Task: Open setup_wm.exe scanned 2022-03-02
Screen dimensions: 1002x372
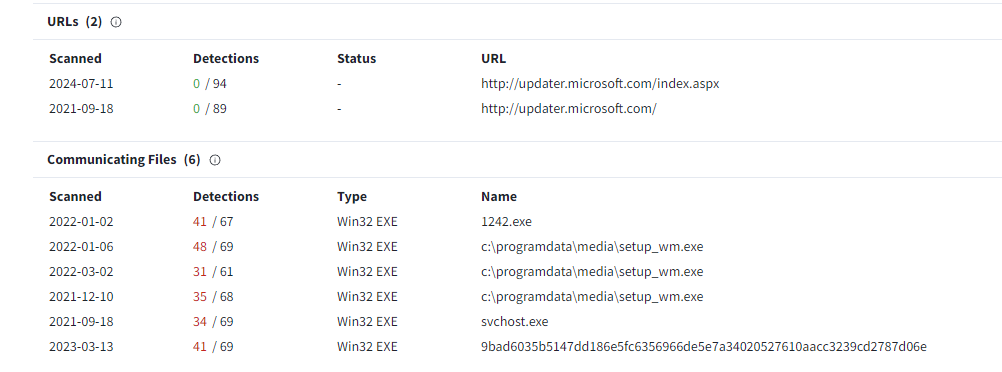Action: 592,272
